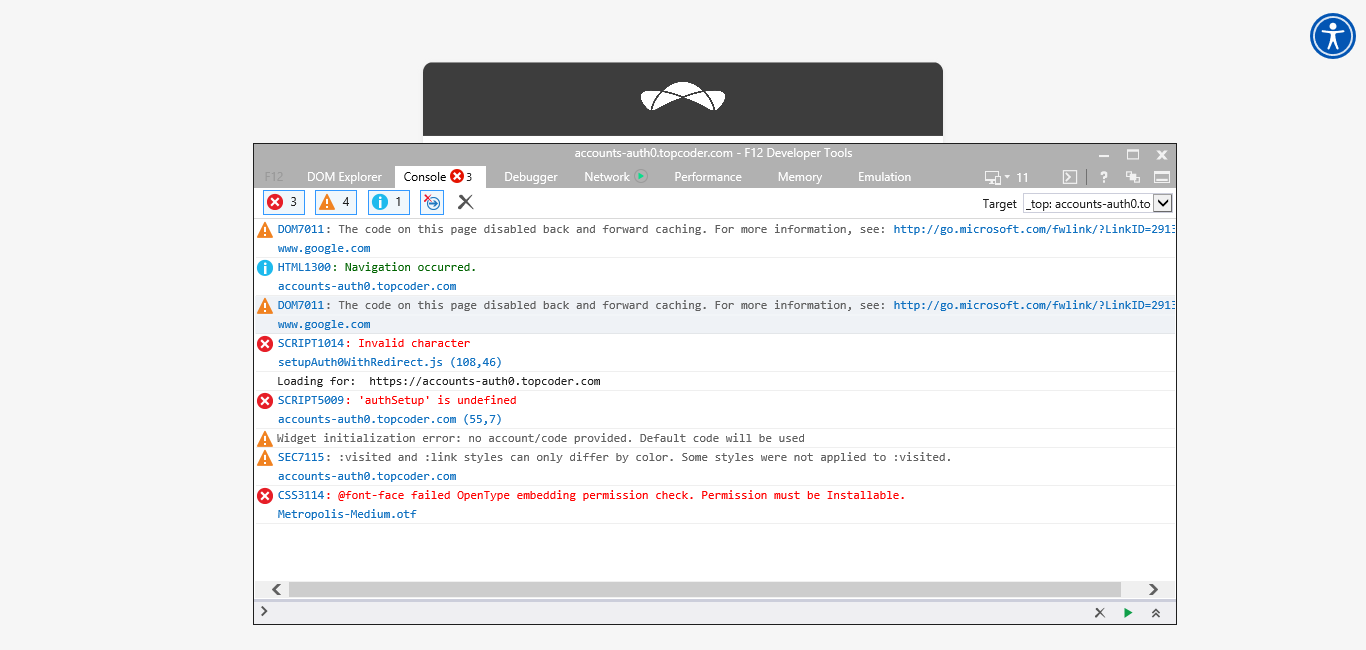
Task: Open the second DOM7011 fwlink URL
Action: (x=1034, y=305)
